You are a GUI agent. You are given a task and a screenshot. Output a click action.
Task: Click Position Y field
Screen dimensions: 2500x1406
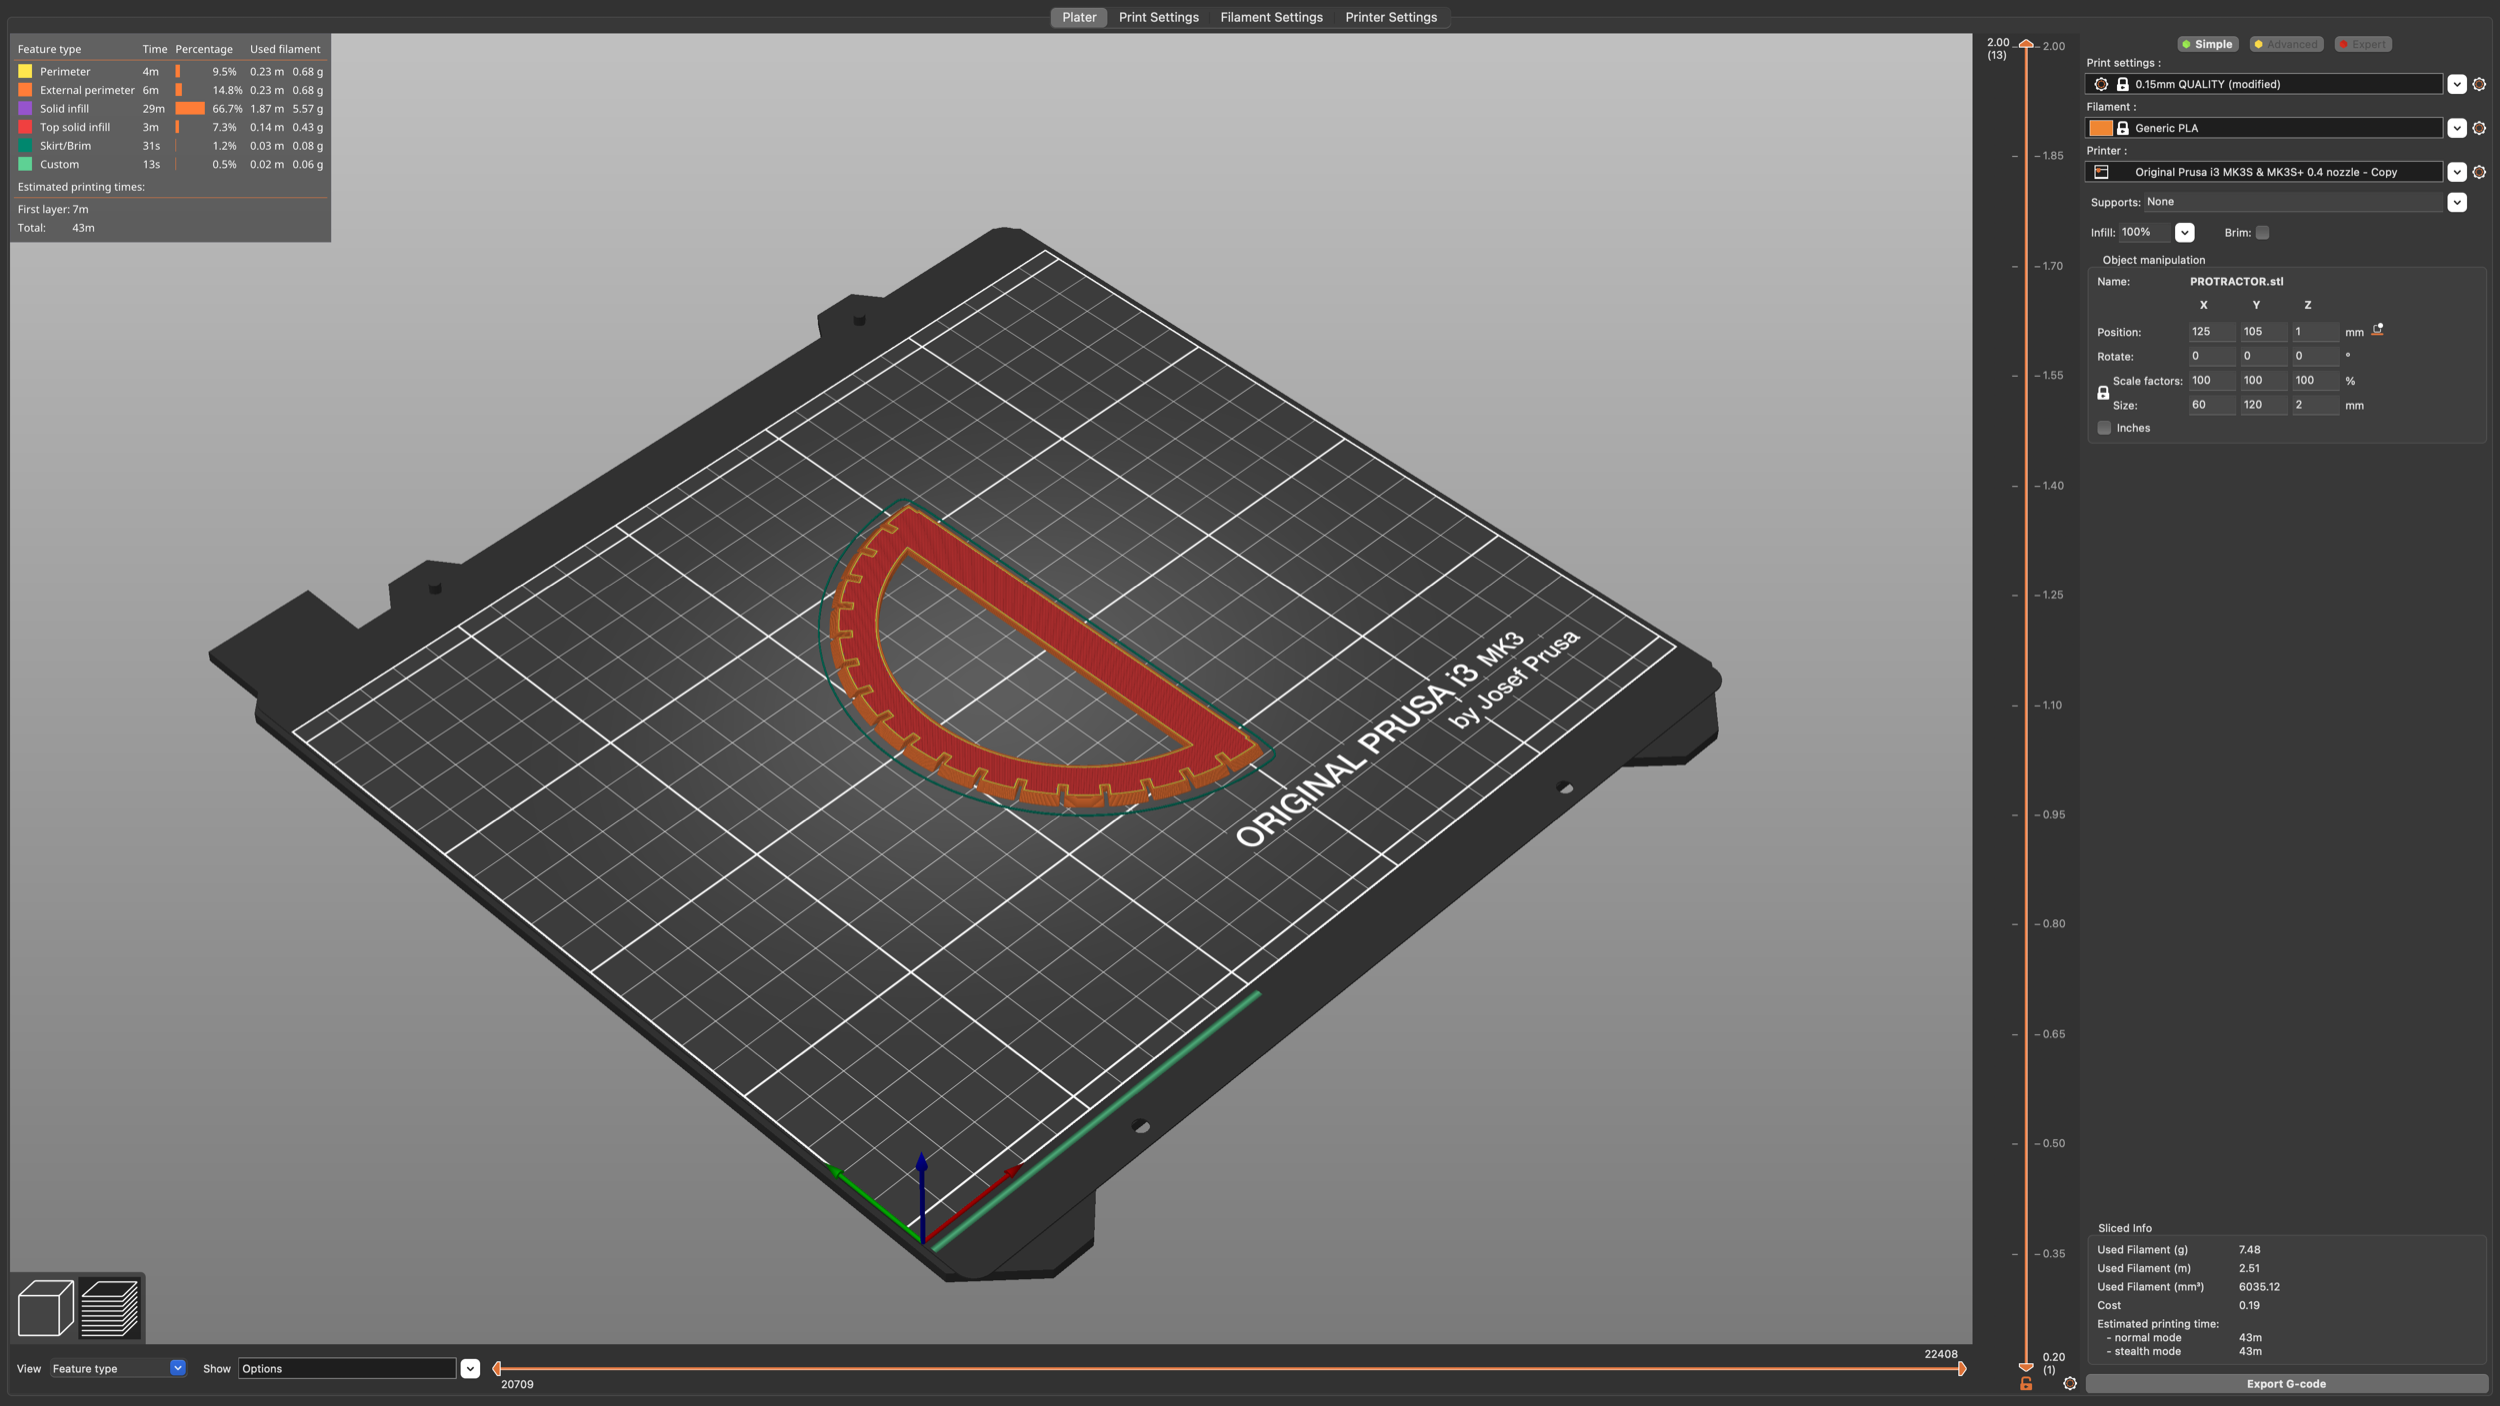pyautogui.click(x=2263, y=331)
